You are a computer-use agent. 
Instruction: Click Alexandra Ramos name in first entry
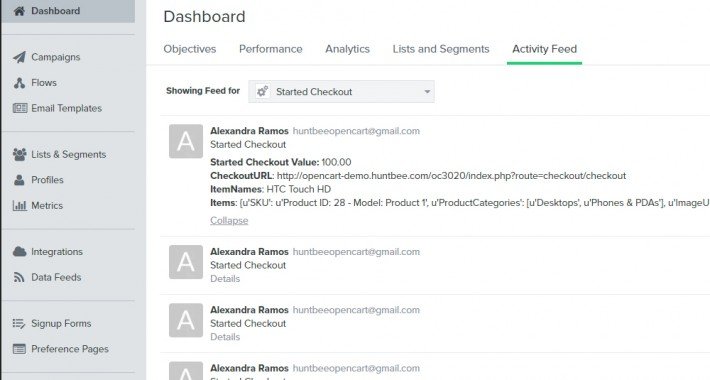(x=249, y=131)
